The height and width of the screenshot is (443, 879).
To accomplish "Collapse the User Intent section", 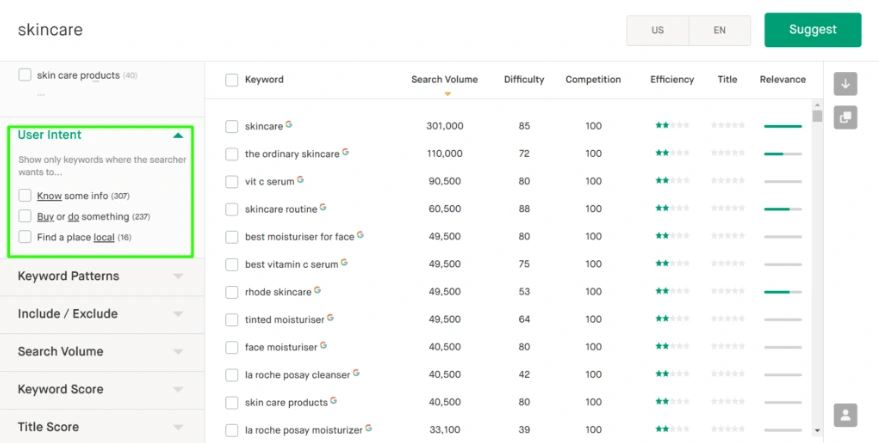I will pos(178,135).
